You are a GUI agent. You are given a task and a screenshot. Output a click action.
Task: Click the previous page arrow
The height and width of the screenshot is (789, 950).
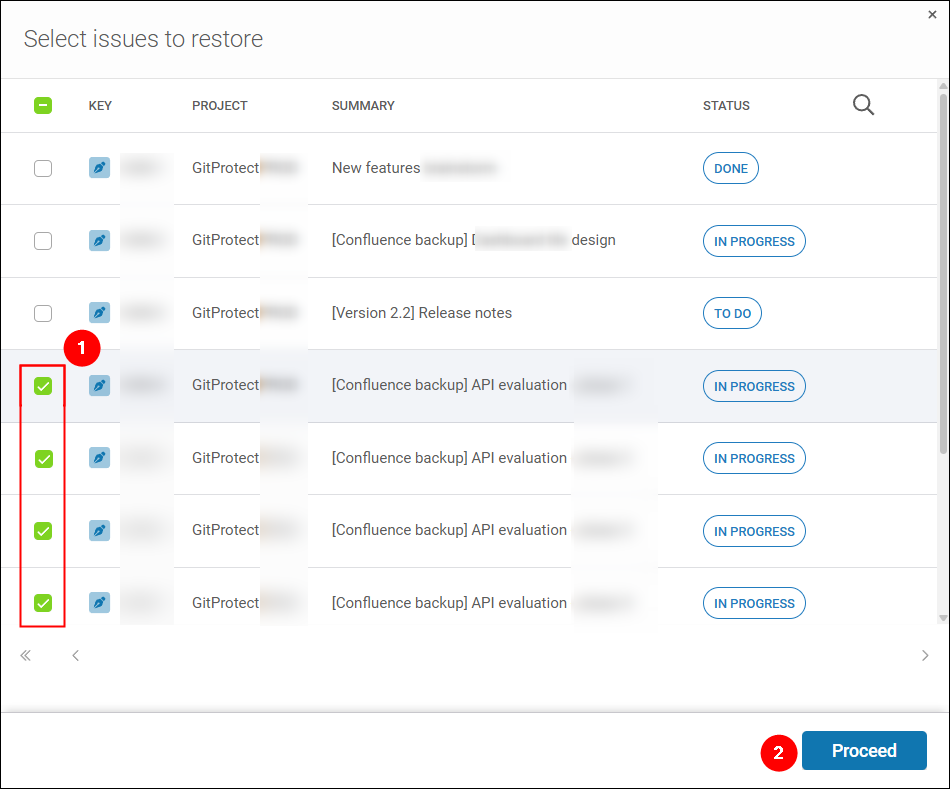tap(75, 655)
